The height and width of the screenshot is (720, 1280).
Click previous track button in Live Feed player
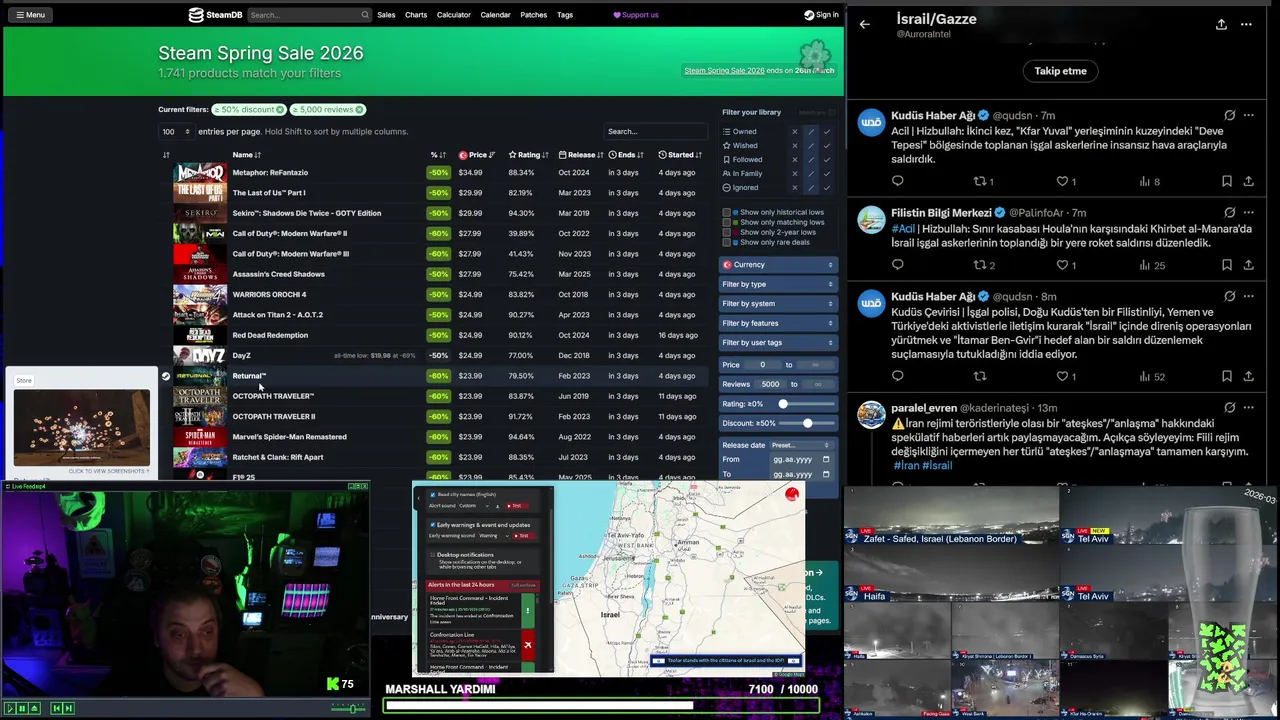tap(57, 708)
